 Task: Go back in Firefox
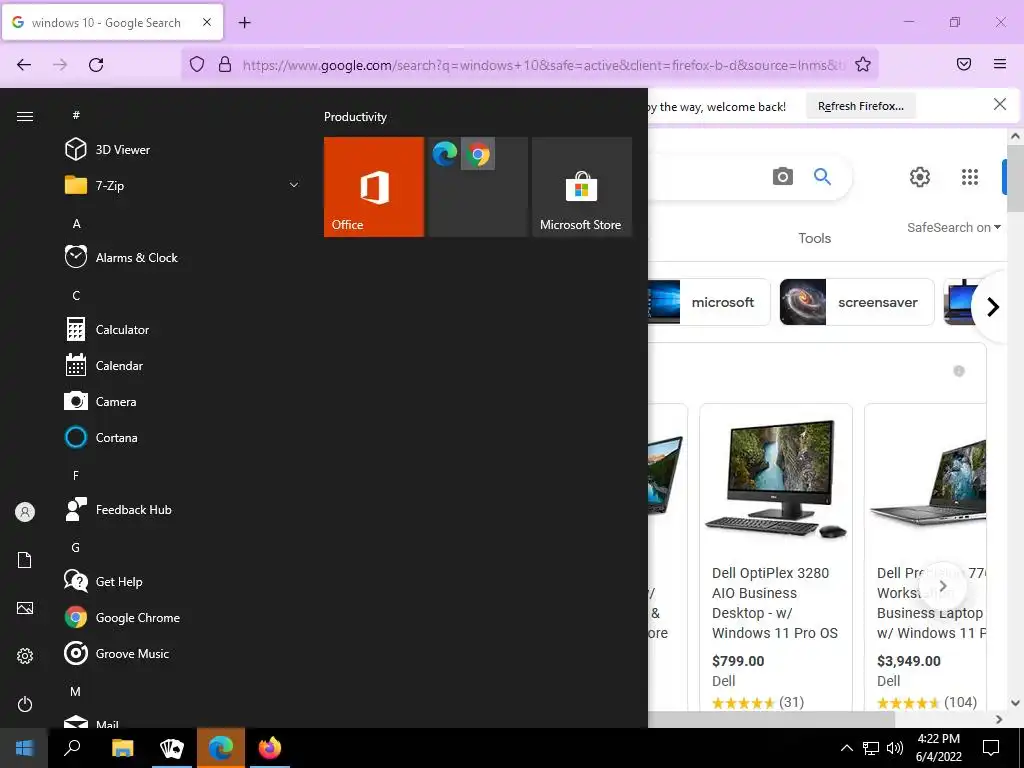click(x=24, y=65)
